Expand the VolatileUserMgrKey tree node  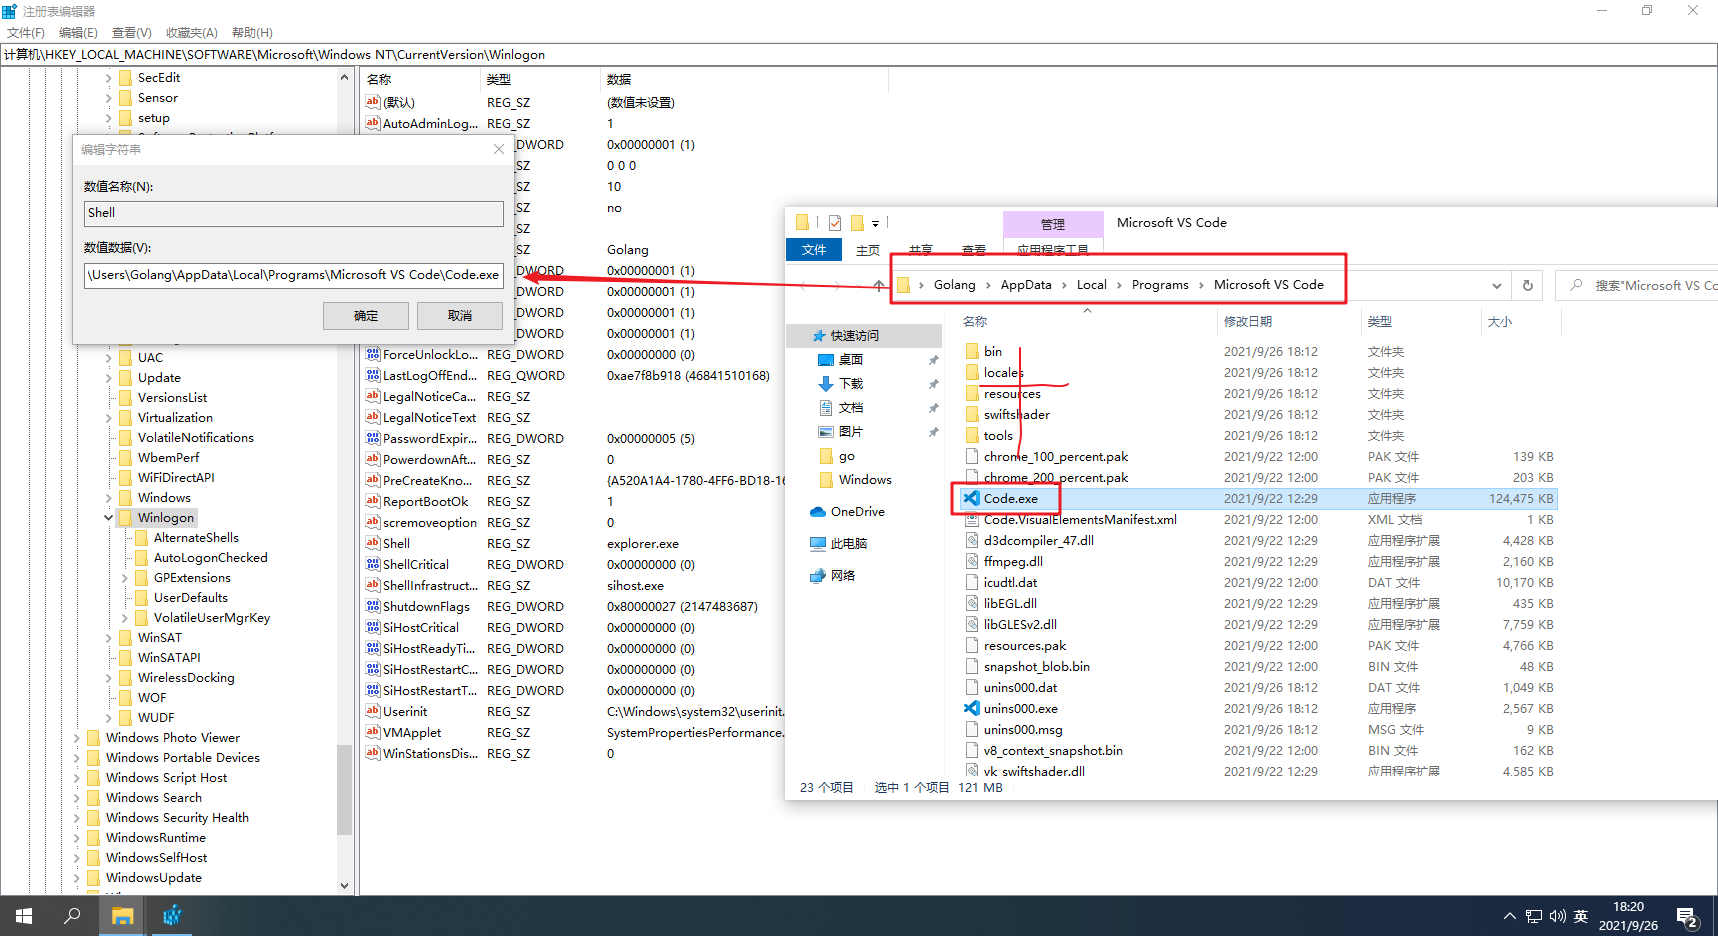(x=124, y=617)
